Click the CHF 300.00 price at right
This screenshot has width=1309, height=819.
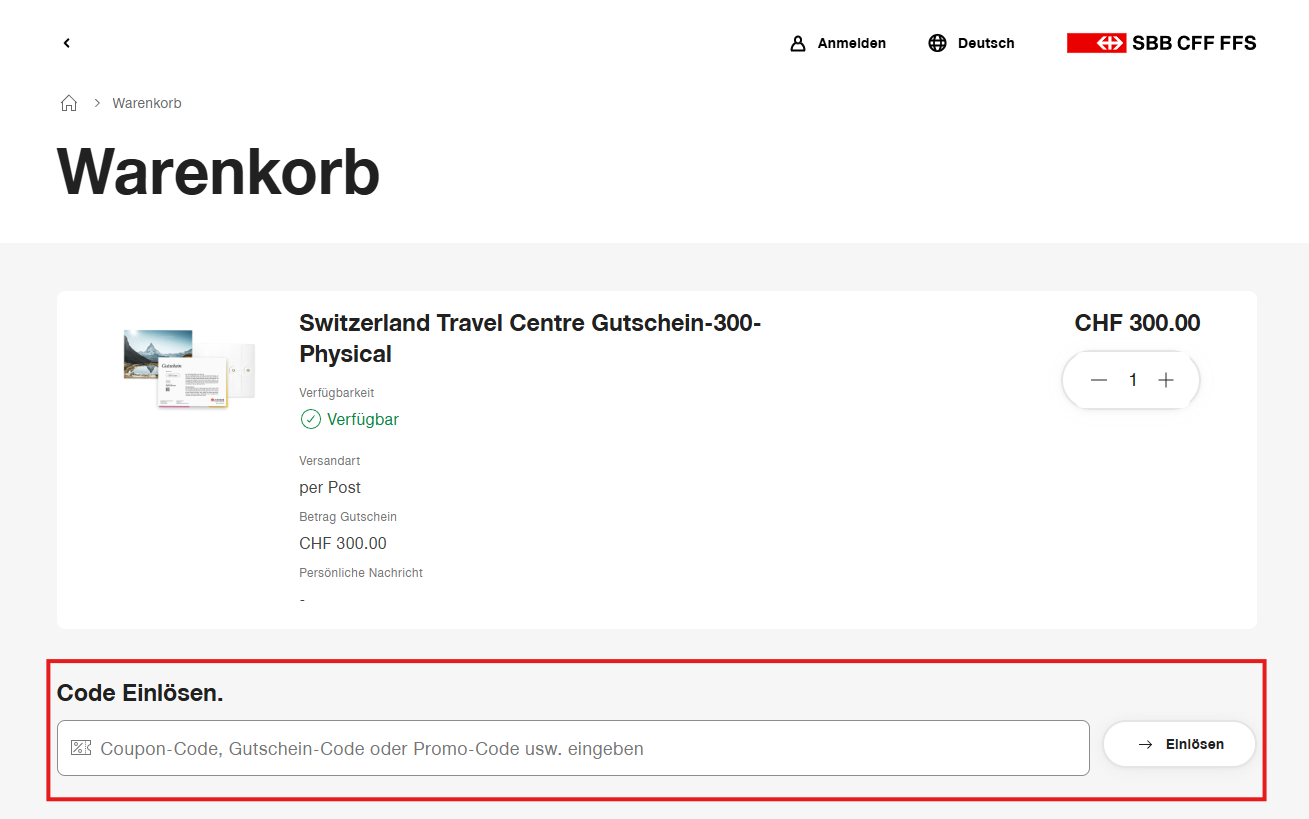point(1137,323)
